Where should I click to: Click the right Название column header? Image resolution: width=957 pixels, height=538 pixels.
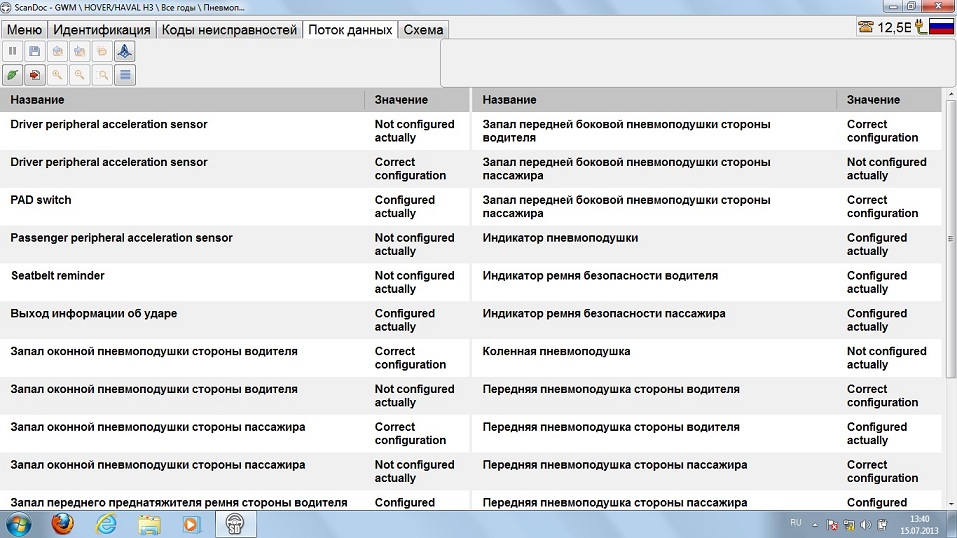[654, 100]
